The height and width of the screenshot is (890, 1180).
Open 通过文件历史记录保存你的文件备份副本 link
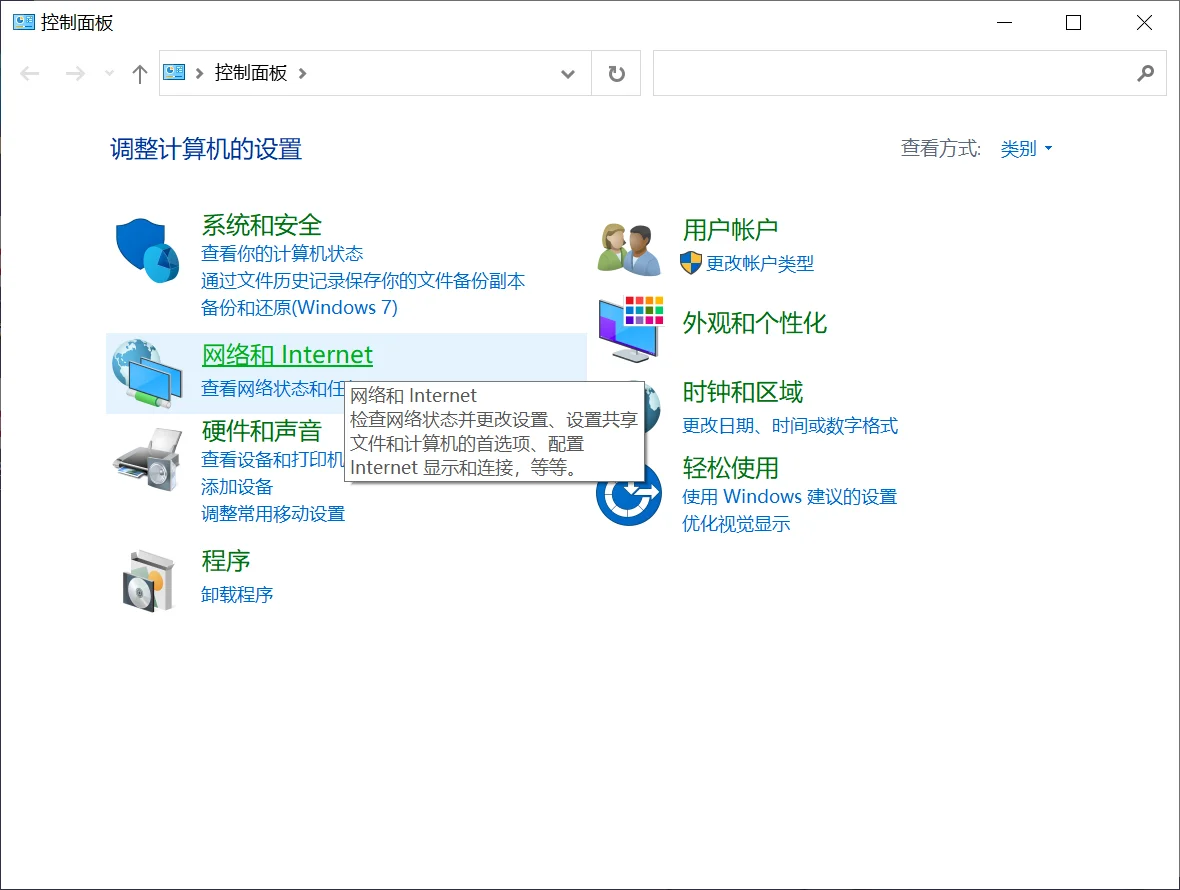click(363, 281)
